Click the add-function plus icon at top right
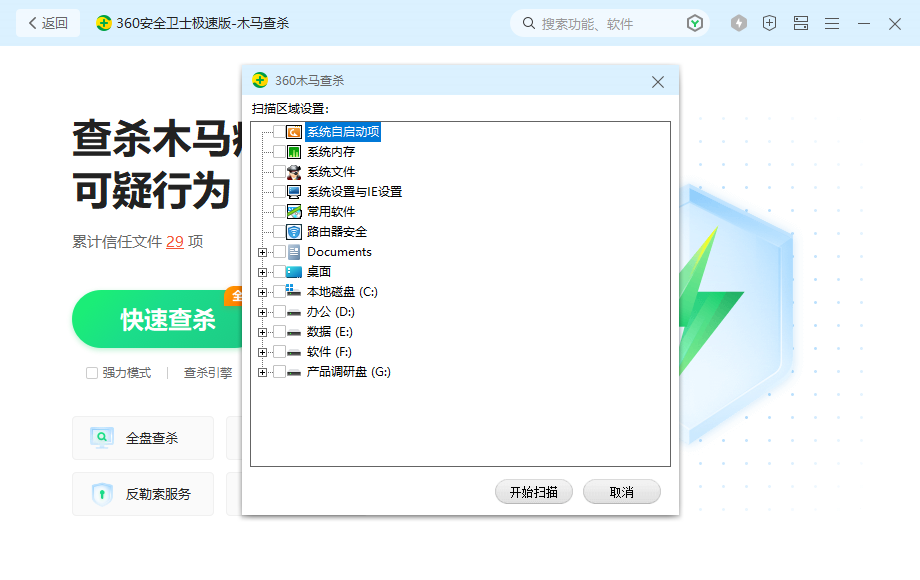The width and height of the screenshot is (920, 580). point(769,22)
